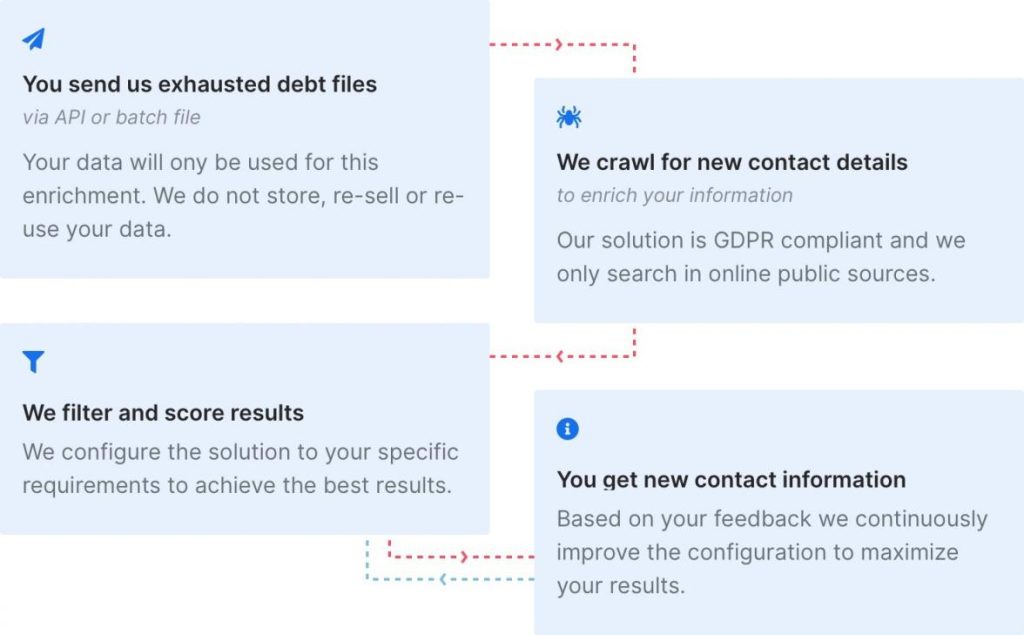Screen dimensions: 1024x635
Task: Click the blue feedback arrow pointing left
Action: [x=444, y=579]
